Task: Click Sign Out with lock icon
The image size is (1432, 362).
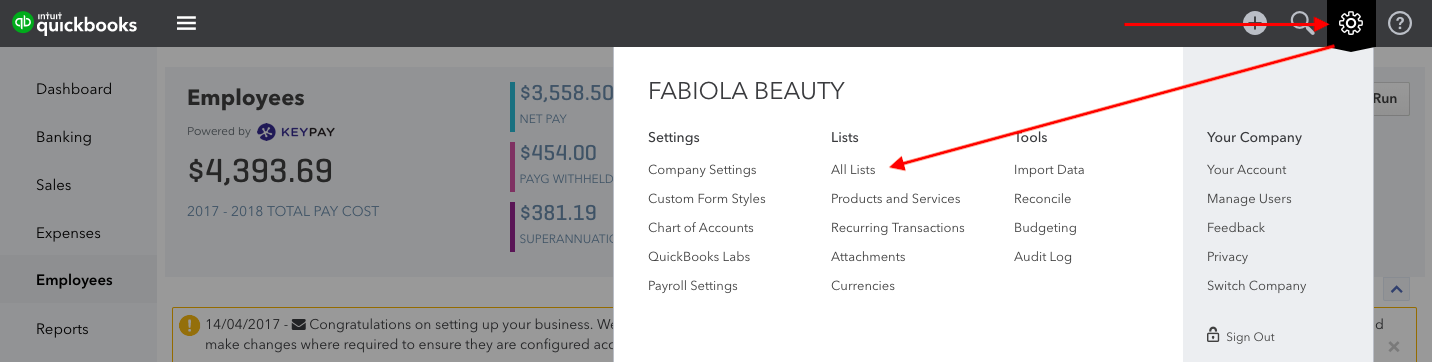Action: coord(1241,336)
